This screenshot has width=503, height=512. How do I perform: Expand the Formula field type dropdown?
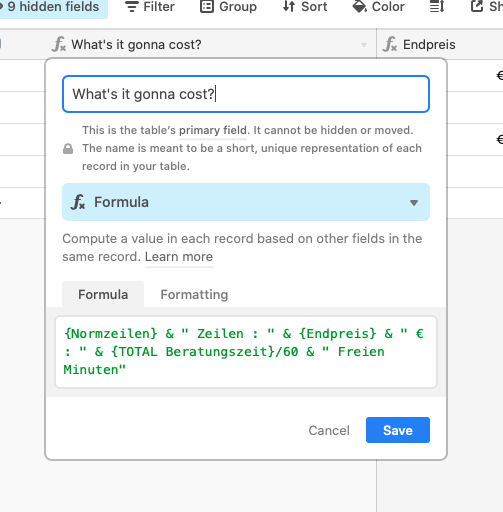[x=246, y=202]
